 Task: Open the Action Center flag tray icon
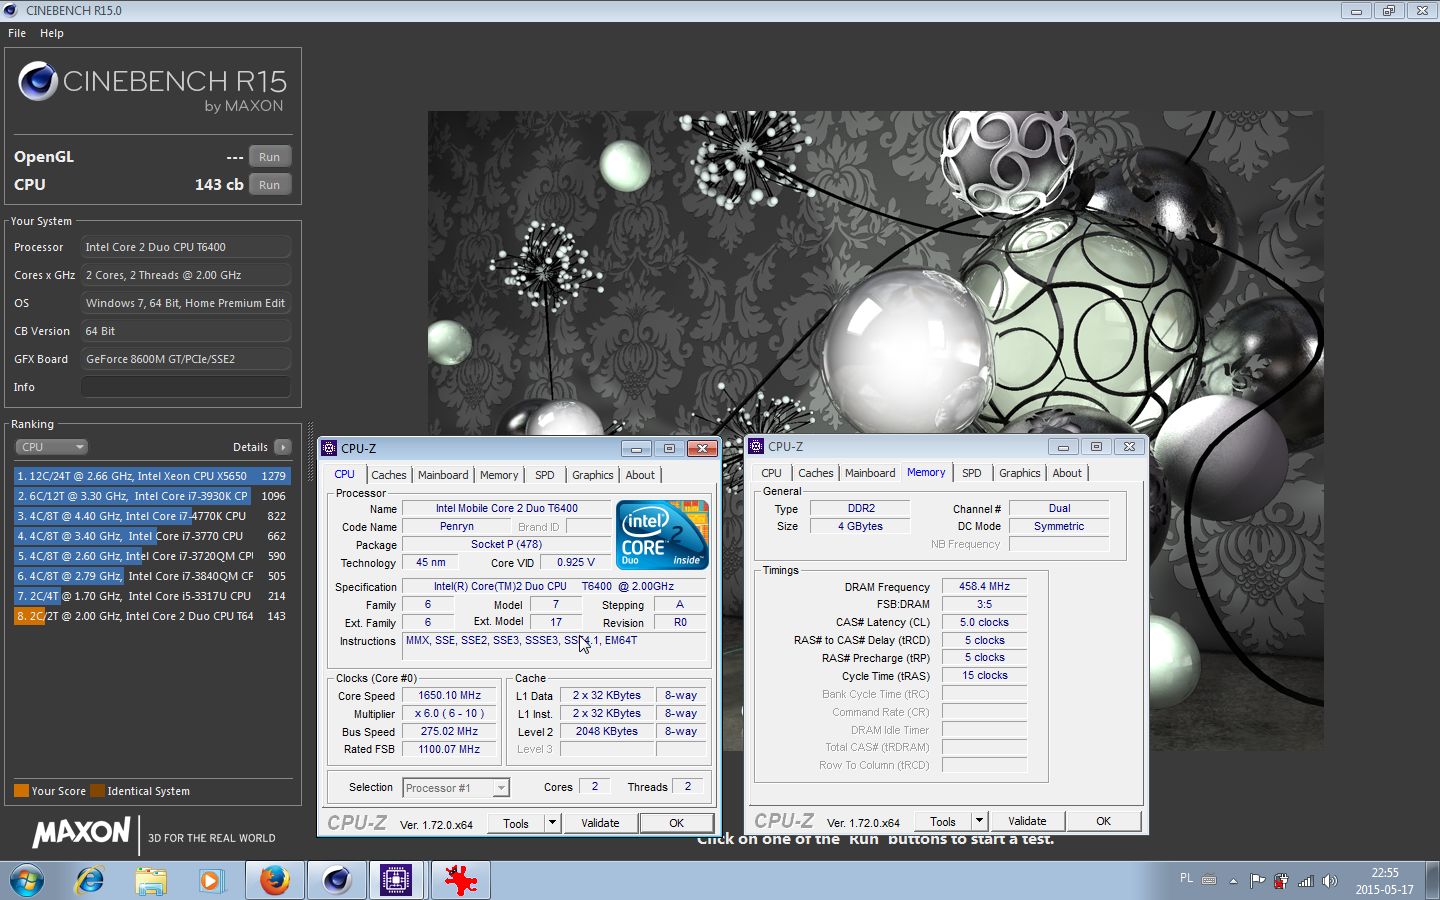(1257, 881)
